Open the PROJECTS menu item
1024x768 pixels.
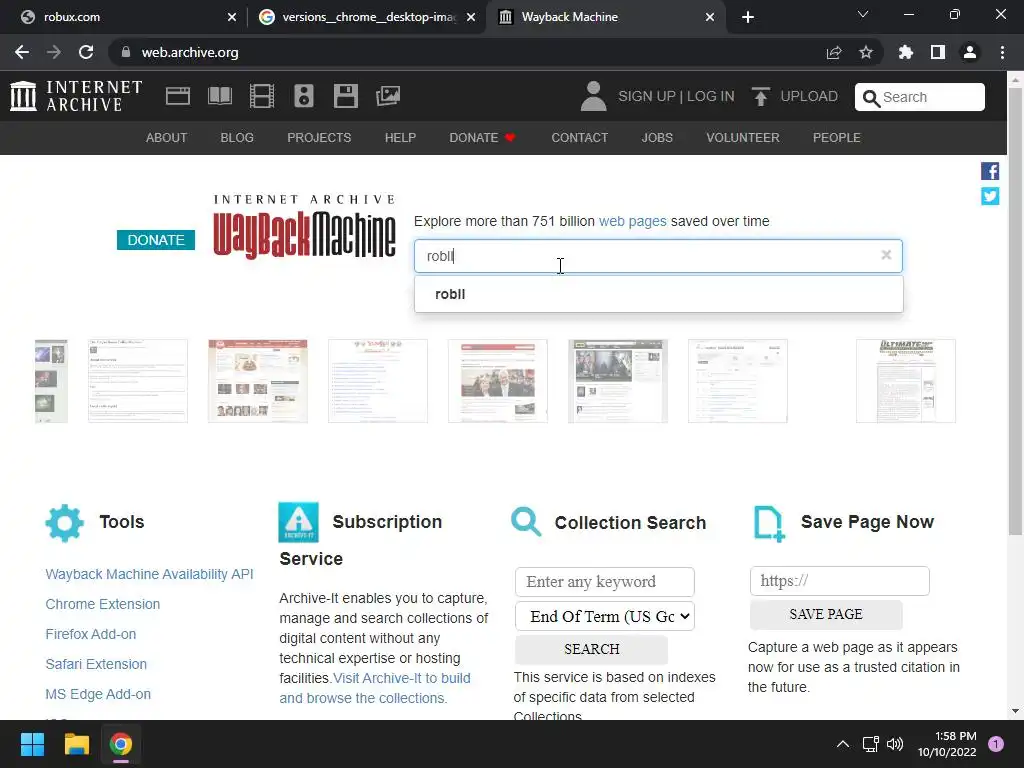(319, 138)
